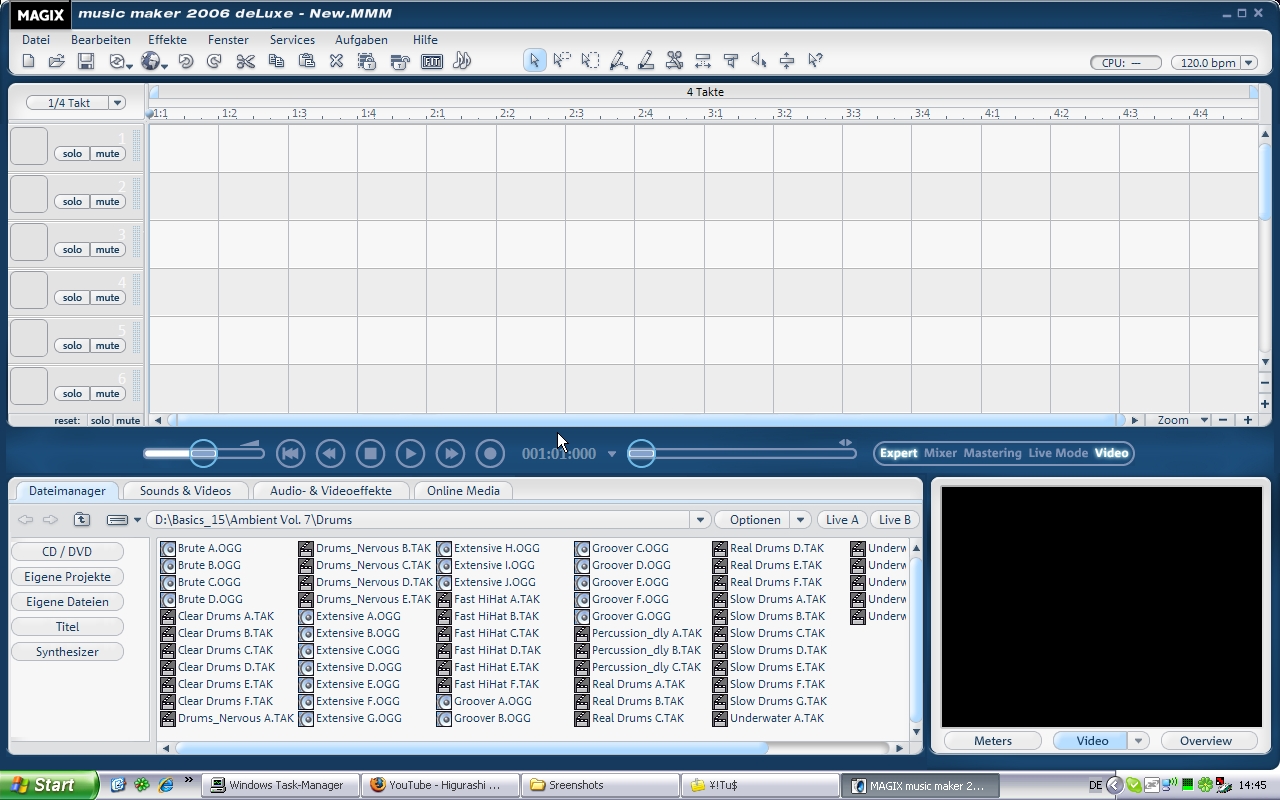
Task: Select the Clear Drums A.TAK file
Action: pos(225,616)
